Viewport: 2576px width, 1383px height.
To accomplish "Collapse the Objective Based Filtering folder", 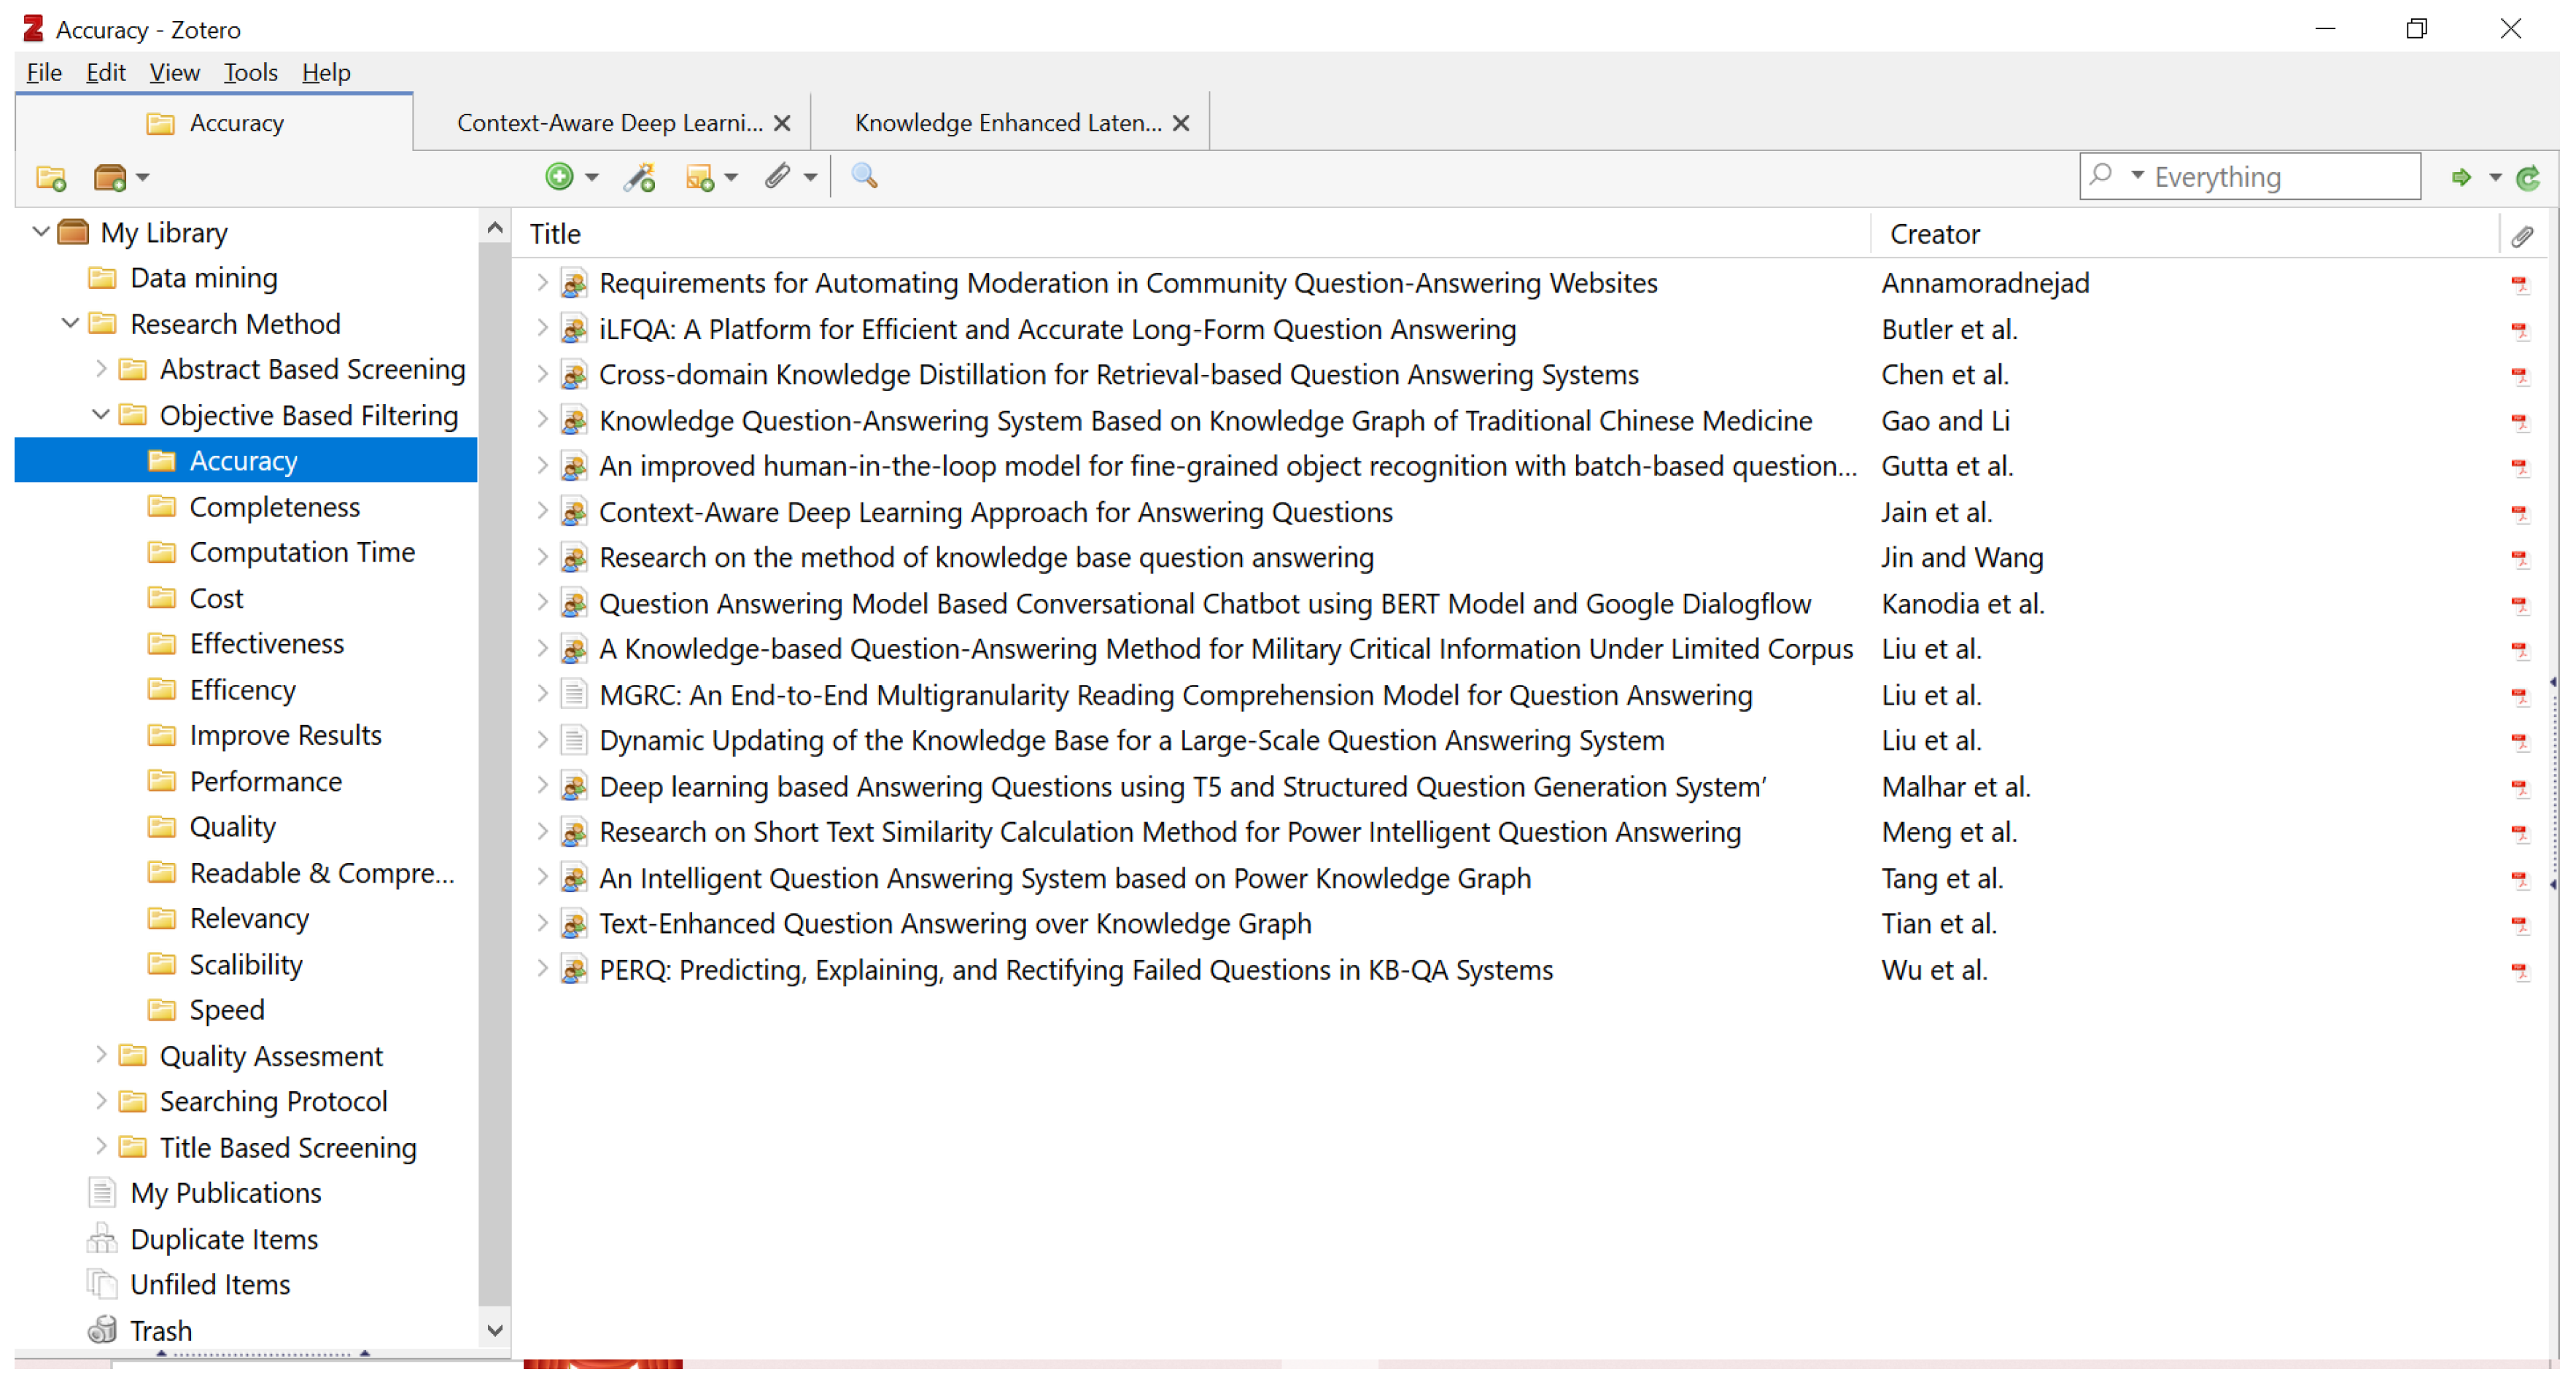I will [100, 415].
